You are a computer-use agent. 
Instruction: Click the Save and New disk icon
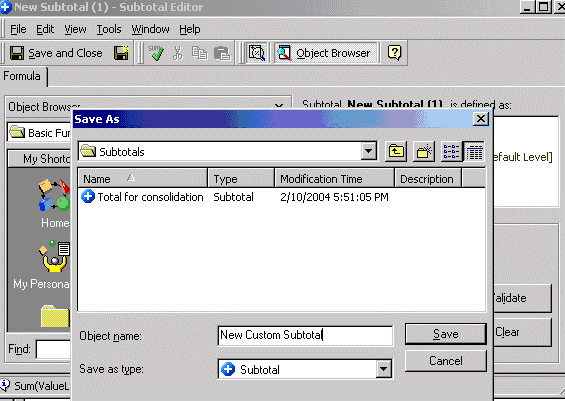(x=121, y=53)
